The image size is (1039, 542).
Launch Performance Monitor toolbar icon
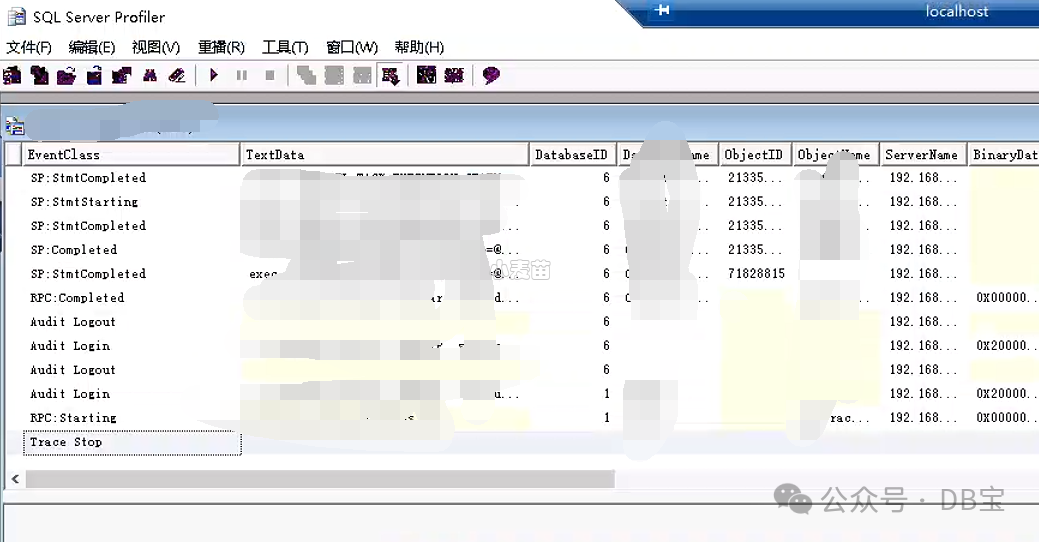pos(454,76)
